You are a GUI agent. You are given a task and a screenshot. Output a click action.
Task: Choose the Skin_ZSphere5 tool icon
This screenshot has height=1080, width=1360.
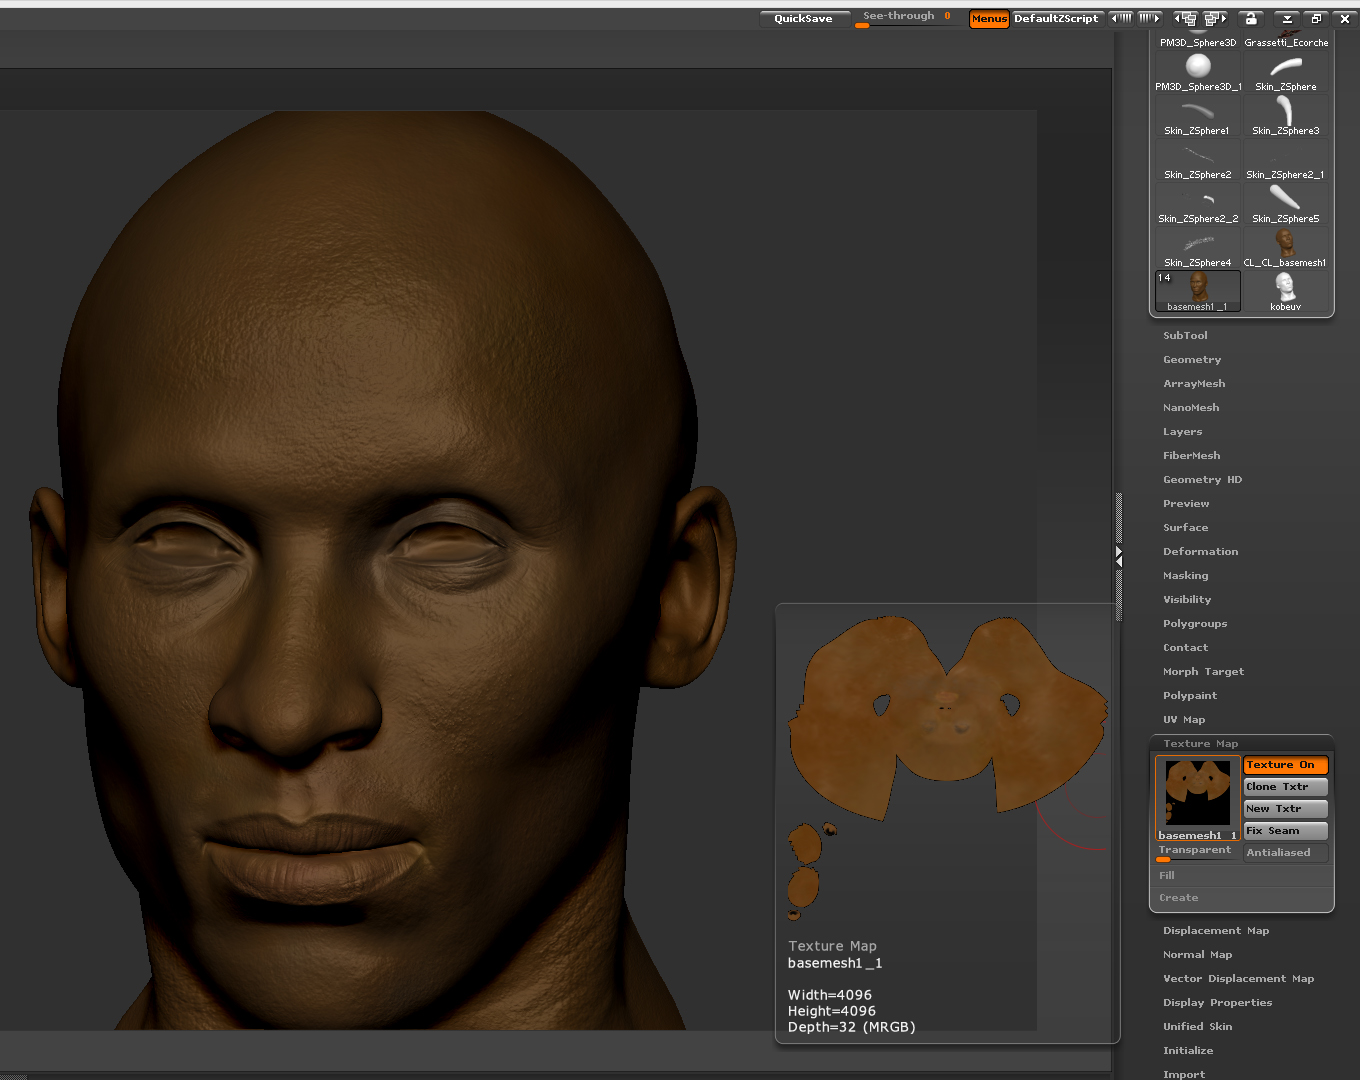point(1285,203)
